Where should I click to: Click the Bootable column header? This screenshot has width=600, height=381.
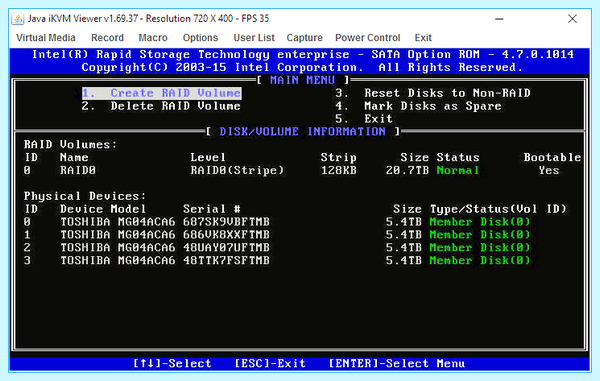pos(552,158)
